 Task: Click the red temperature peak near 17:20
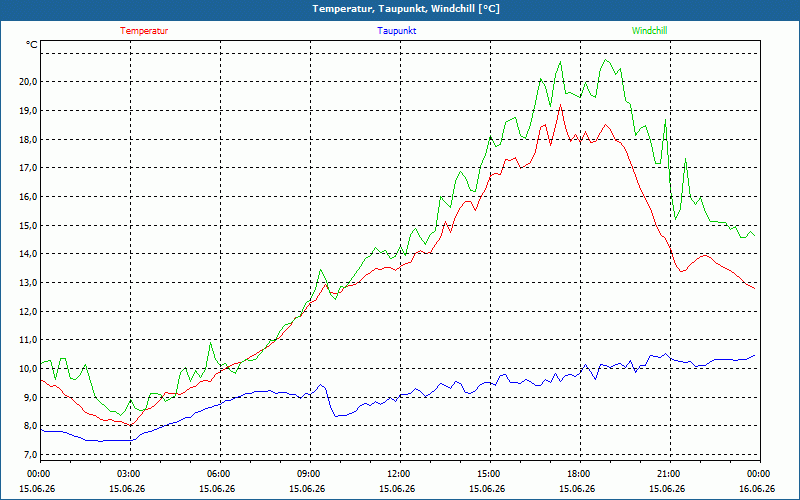560,105
